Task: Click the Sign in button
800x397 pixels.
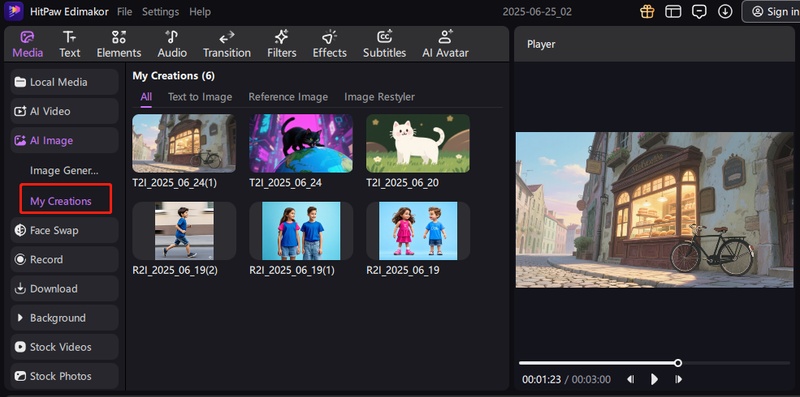Action: pos(771,11)
